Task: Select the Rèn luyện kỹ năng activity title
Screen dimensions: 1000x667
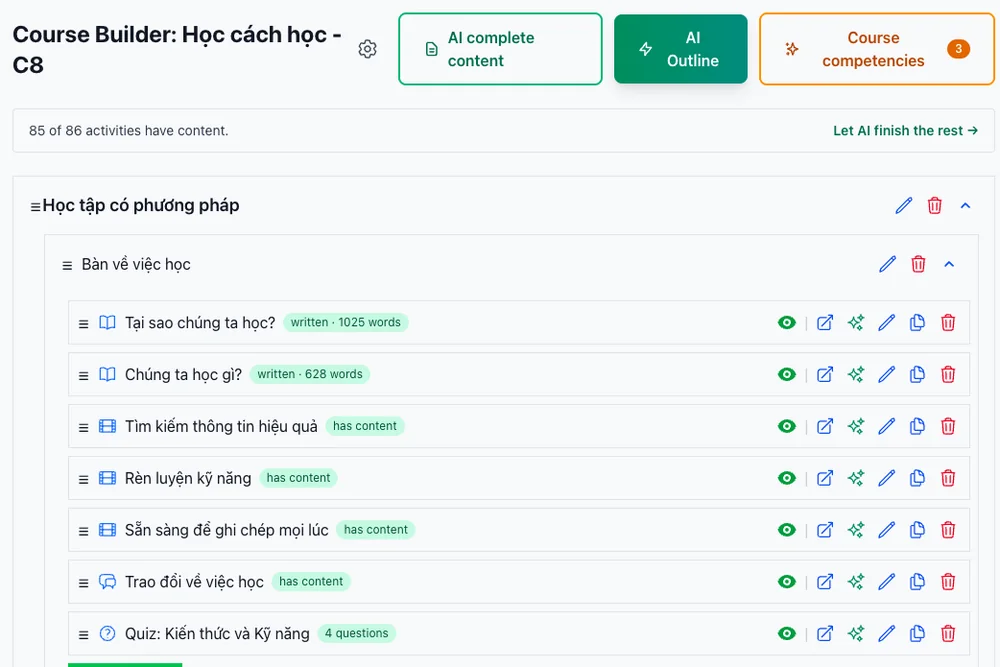Action: click(x=188, y=478)
